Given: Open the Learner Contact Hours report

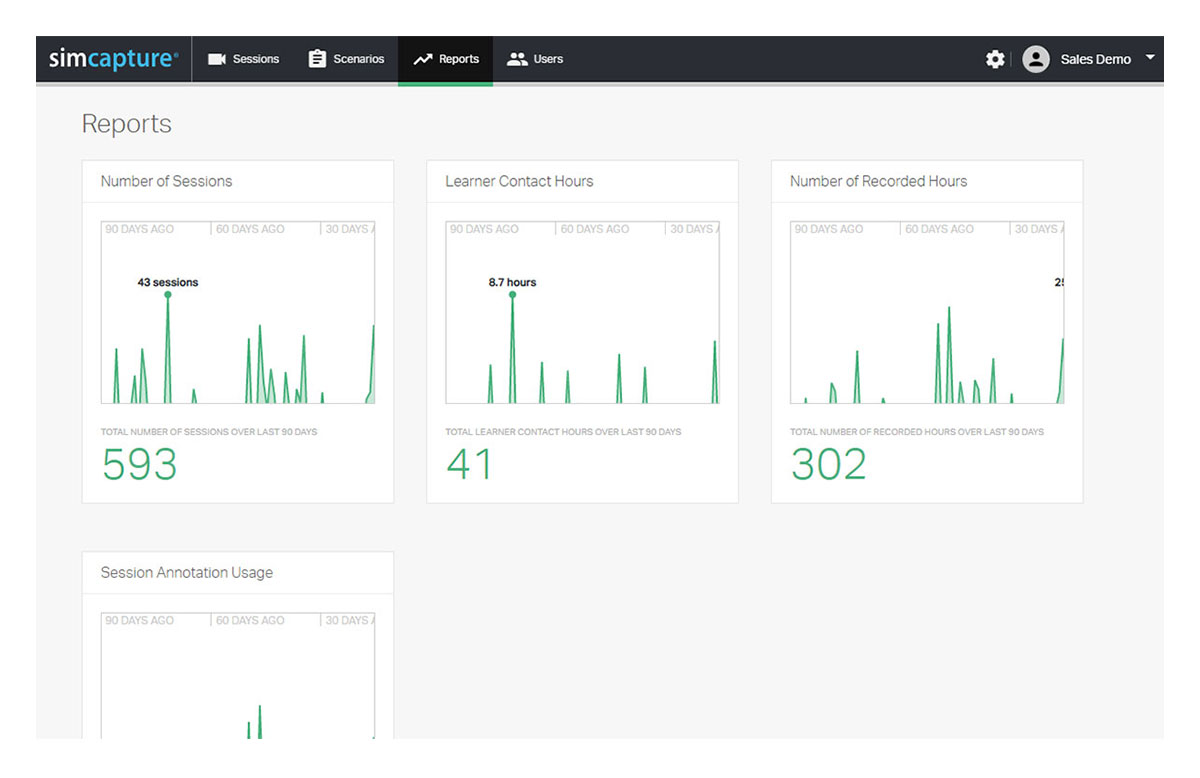Looking at the screenshot, I should click(x=519, y=181).
